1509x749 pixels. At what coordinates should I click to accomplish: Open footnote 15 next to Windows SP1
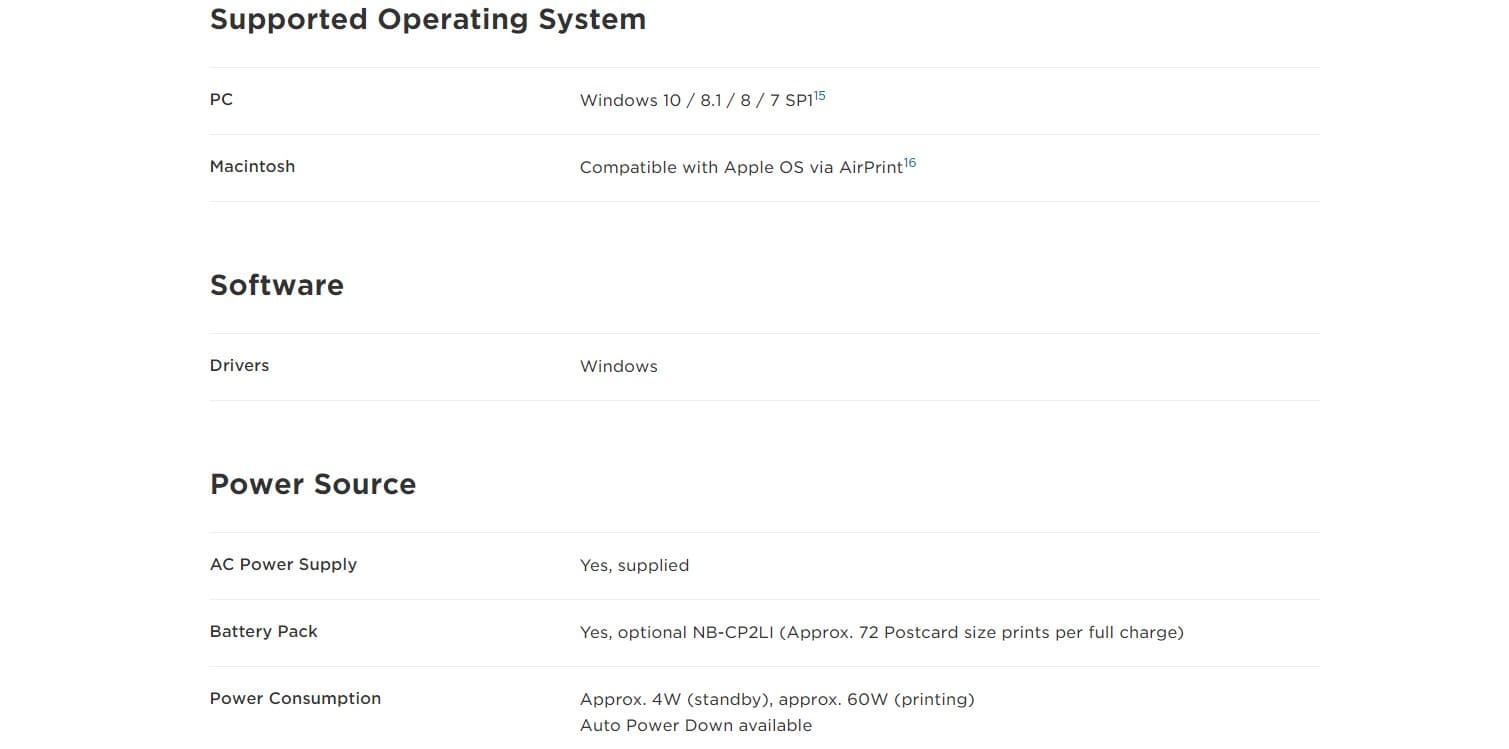pos(819,96)
